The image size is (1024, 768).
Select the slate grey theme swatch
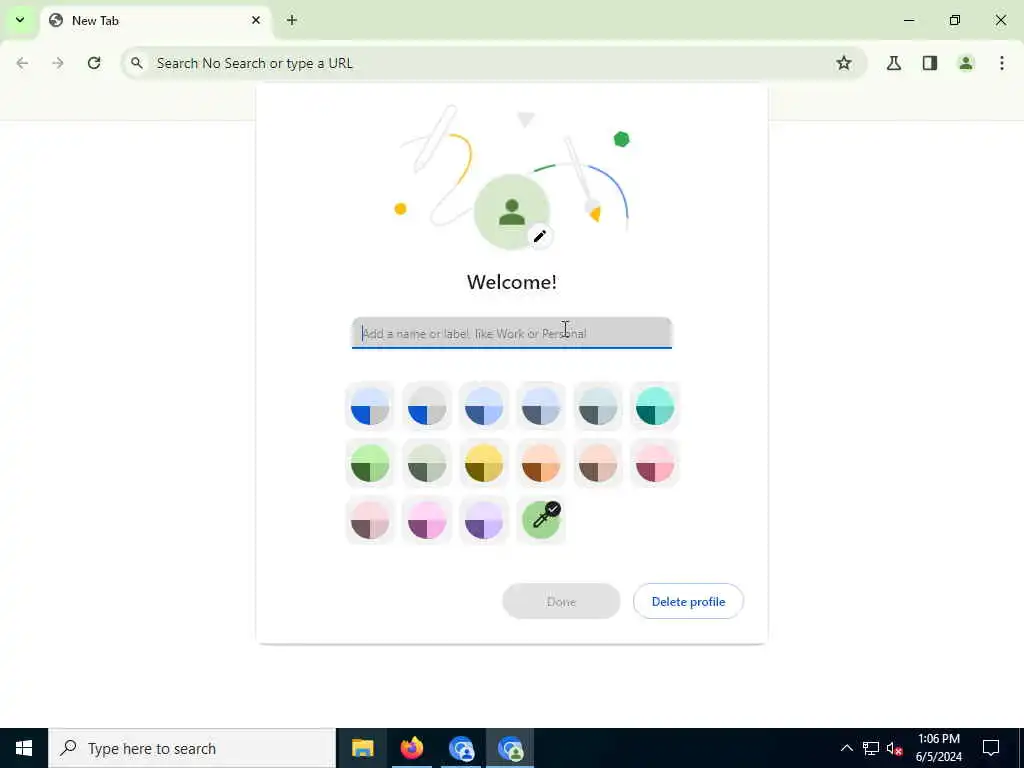(x=598, y=406)
